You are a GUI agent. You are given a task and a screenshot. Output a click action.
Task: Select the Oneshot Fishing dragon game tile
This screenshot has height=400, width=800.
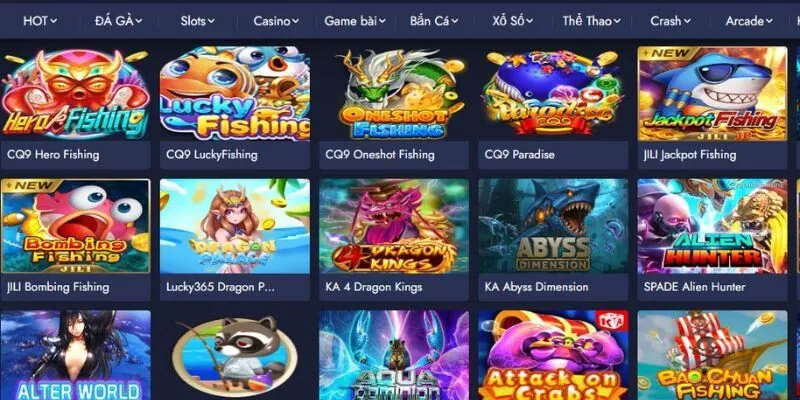pyautogui.click(x=394, y=93)
